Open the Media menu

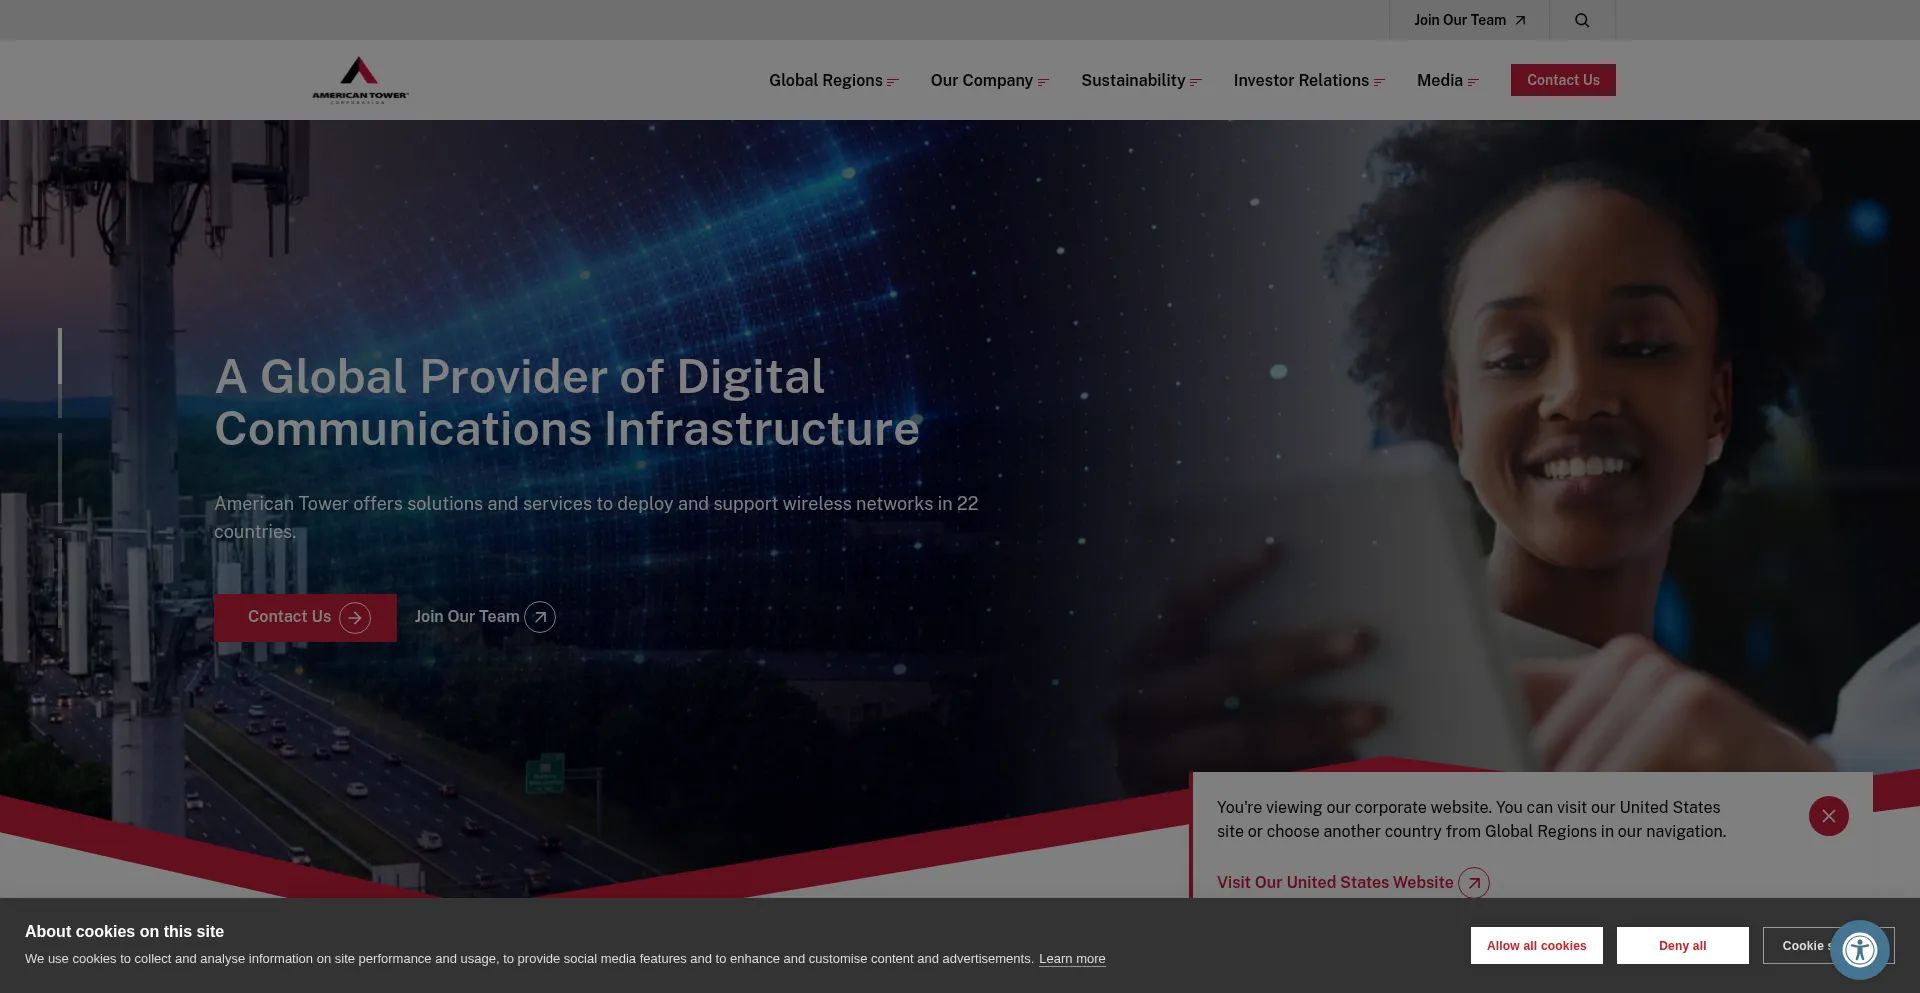click(1447, 81)
